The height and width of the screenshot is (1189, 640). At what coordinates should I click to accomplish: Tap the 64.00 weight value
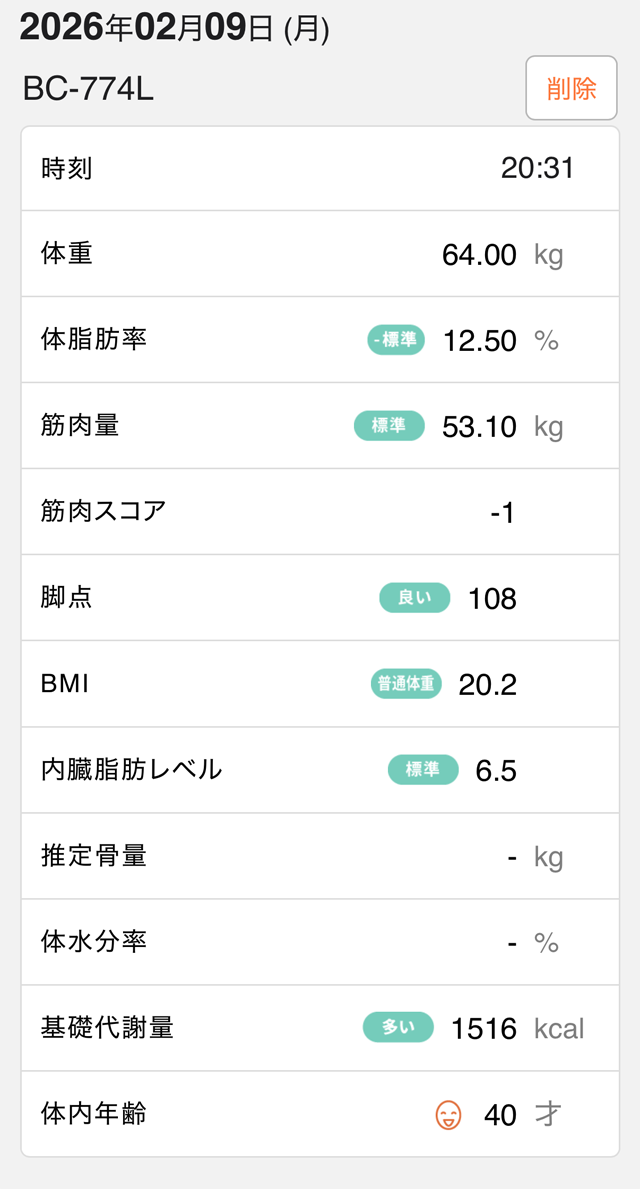pos(479,255)
